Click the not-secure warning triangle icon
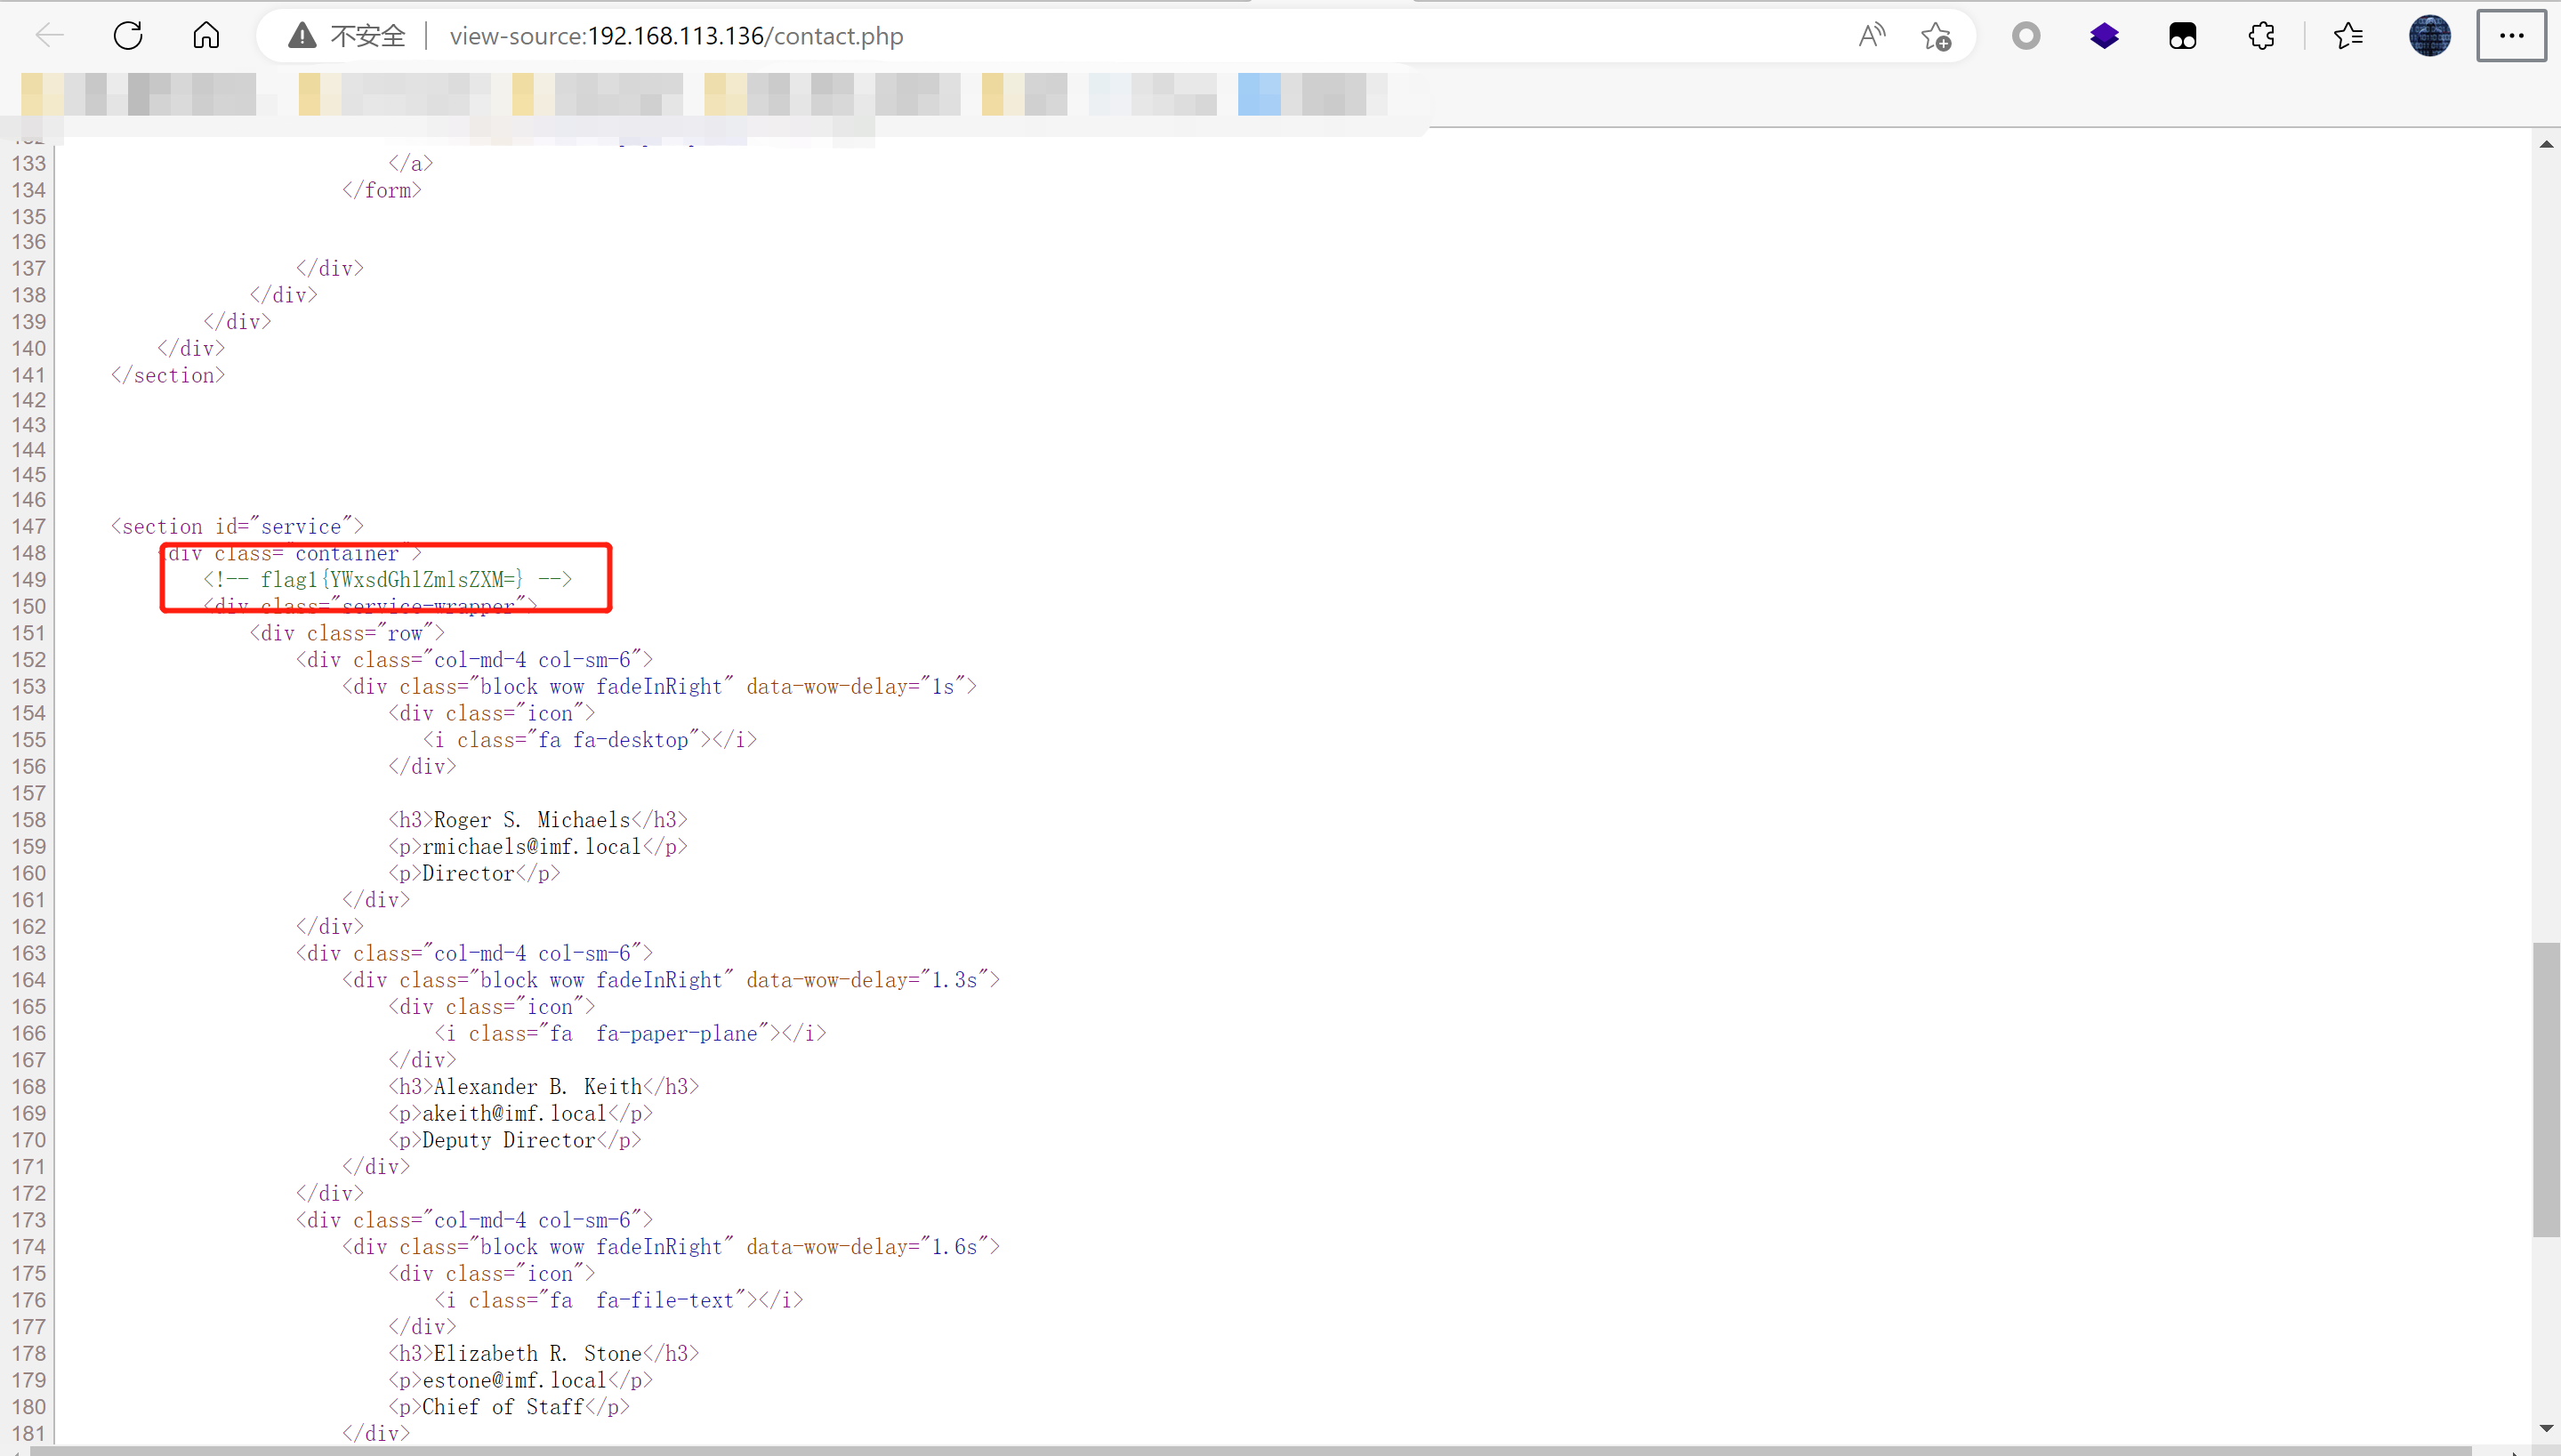Viewport: 2561px width, 1456px height. pos(302,36)
